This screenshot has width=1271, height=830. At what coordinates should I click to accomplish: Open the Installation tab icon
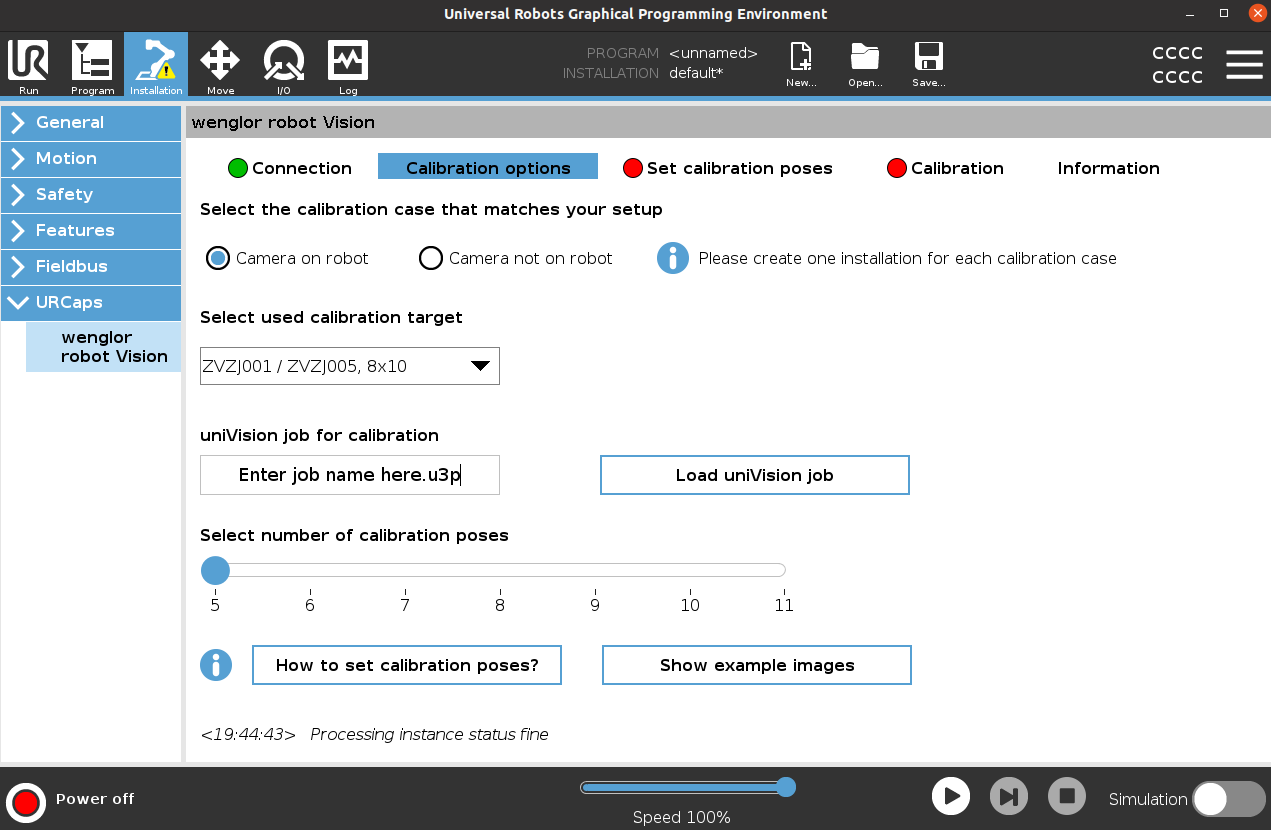point(156,65)
